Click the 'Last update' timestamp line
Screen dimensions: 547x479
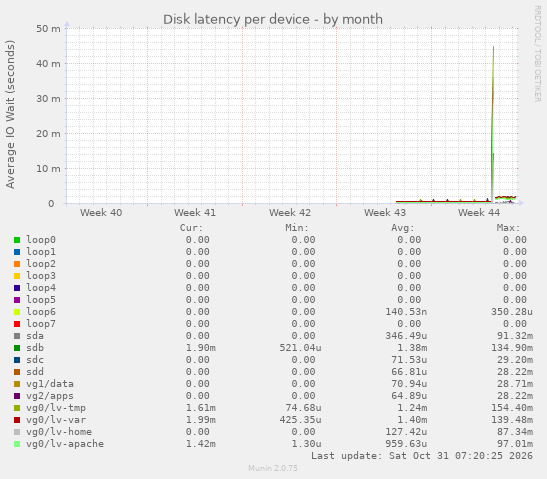[422, 456]
